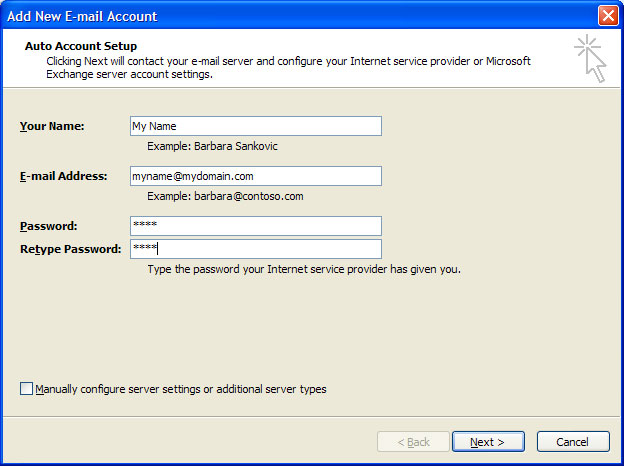
Task: Close the Add New E-mail Account dialog
Action: pos(608,16)
